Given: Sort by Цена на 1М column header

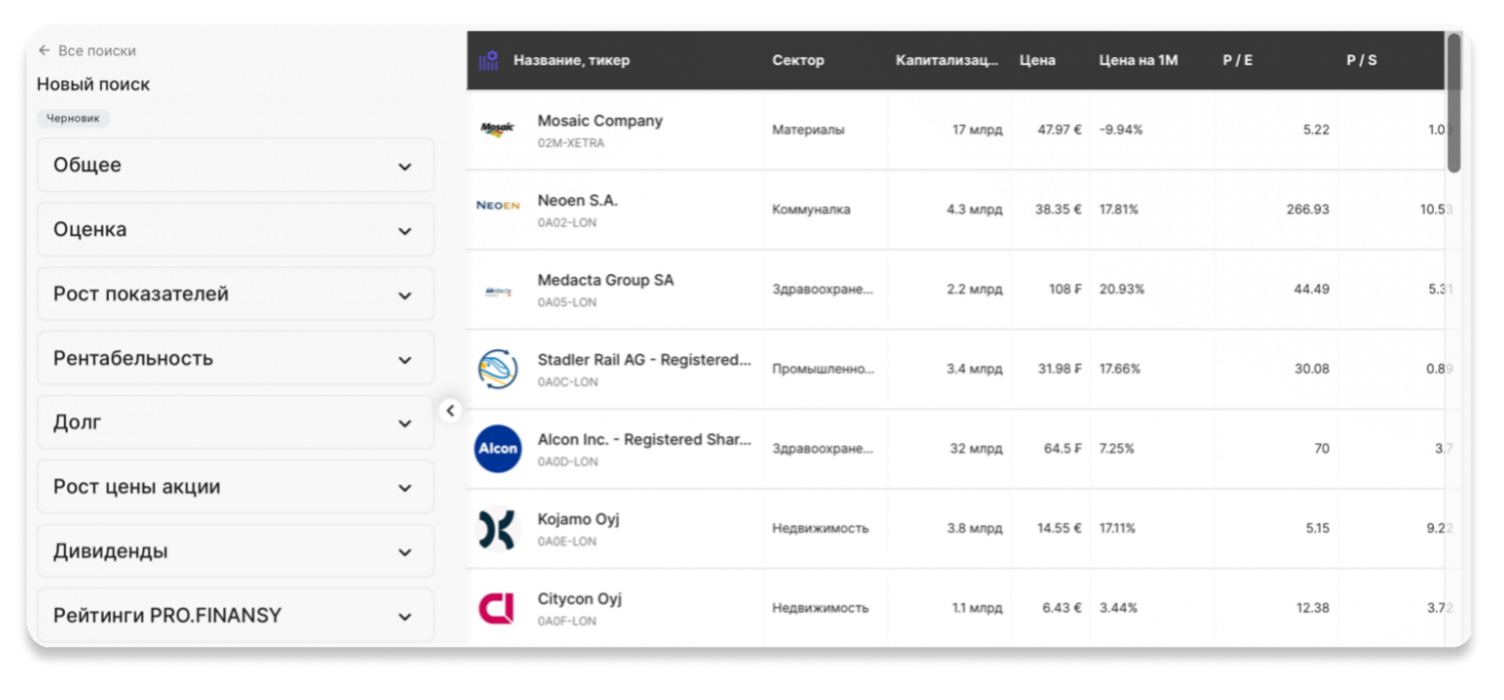Looking at the screenshot, I should 1138,61.
